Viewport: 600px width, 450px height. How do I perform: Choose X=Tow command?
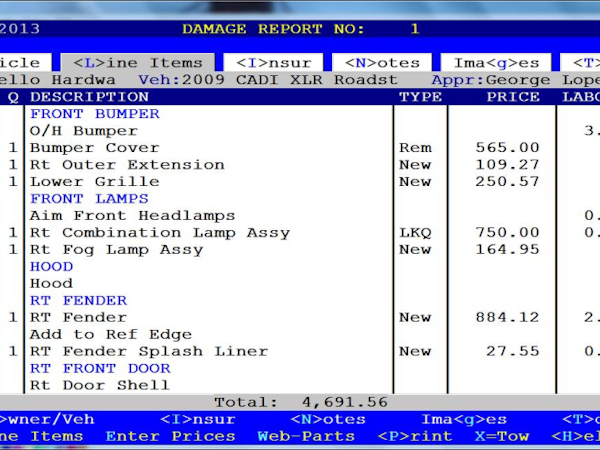click(502, 436)
